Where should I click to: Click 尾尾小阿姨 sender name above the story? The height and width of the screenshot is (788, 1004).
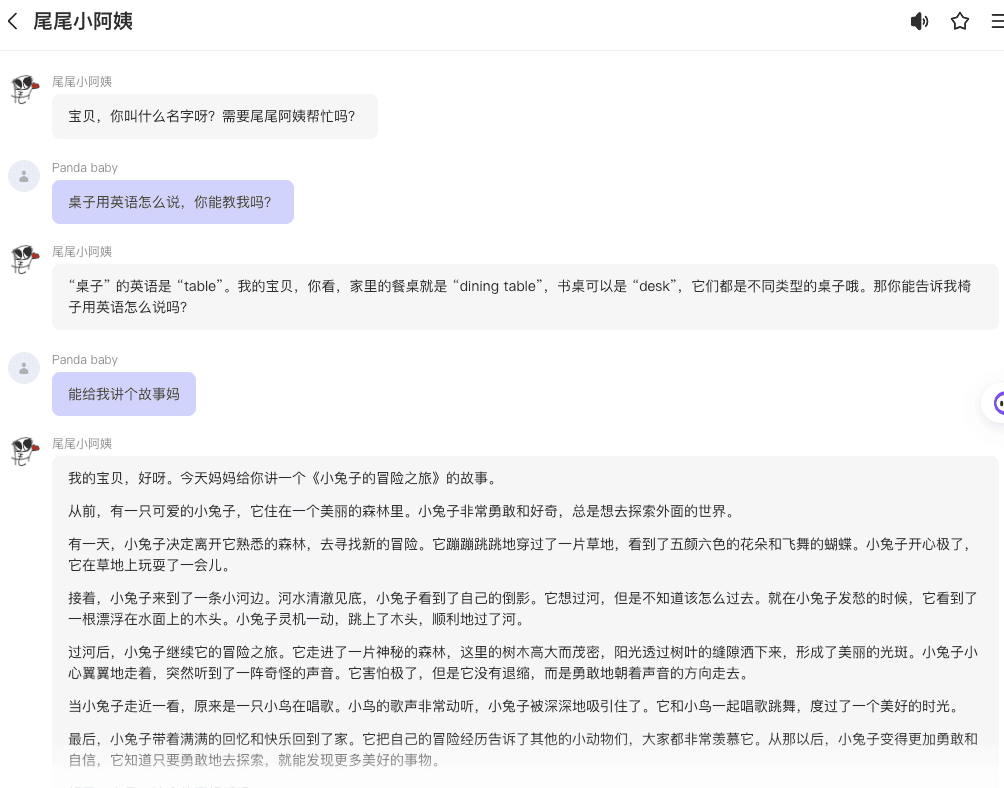82,444
